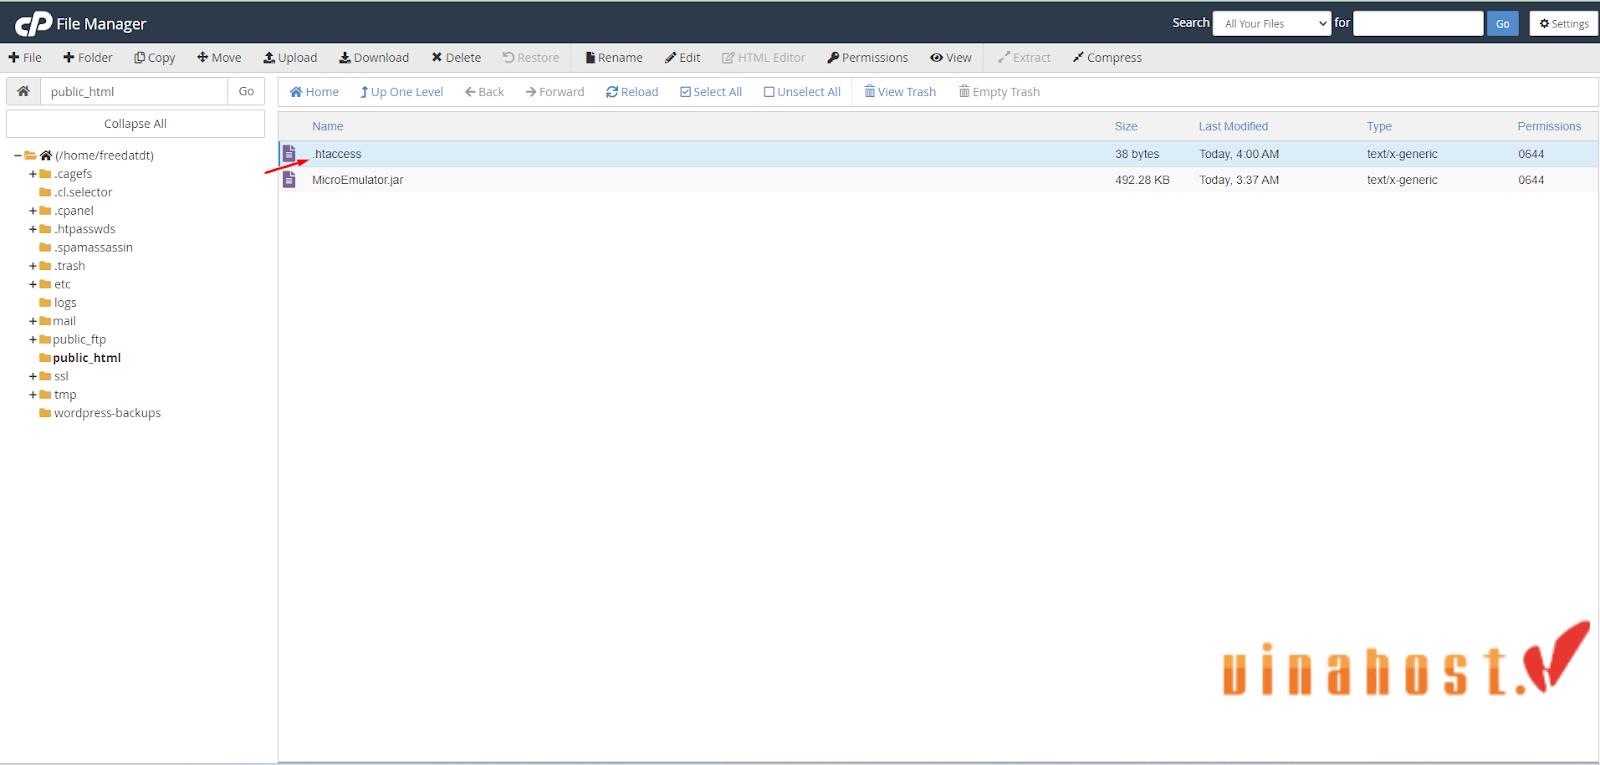Image resolution: width=1600 pixels, height=765 pixels.
Task: Click Empty Trash
Action: tap(999, 92)
